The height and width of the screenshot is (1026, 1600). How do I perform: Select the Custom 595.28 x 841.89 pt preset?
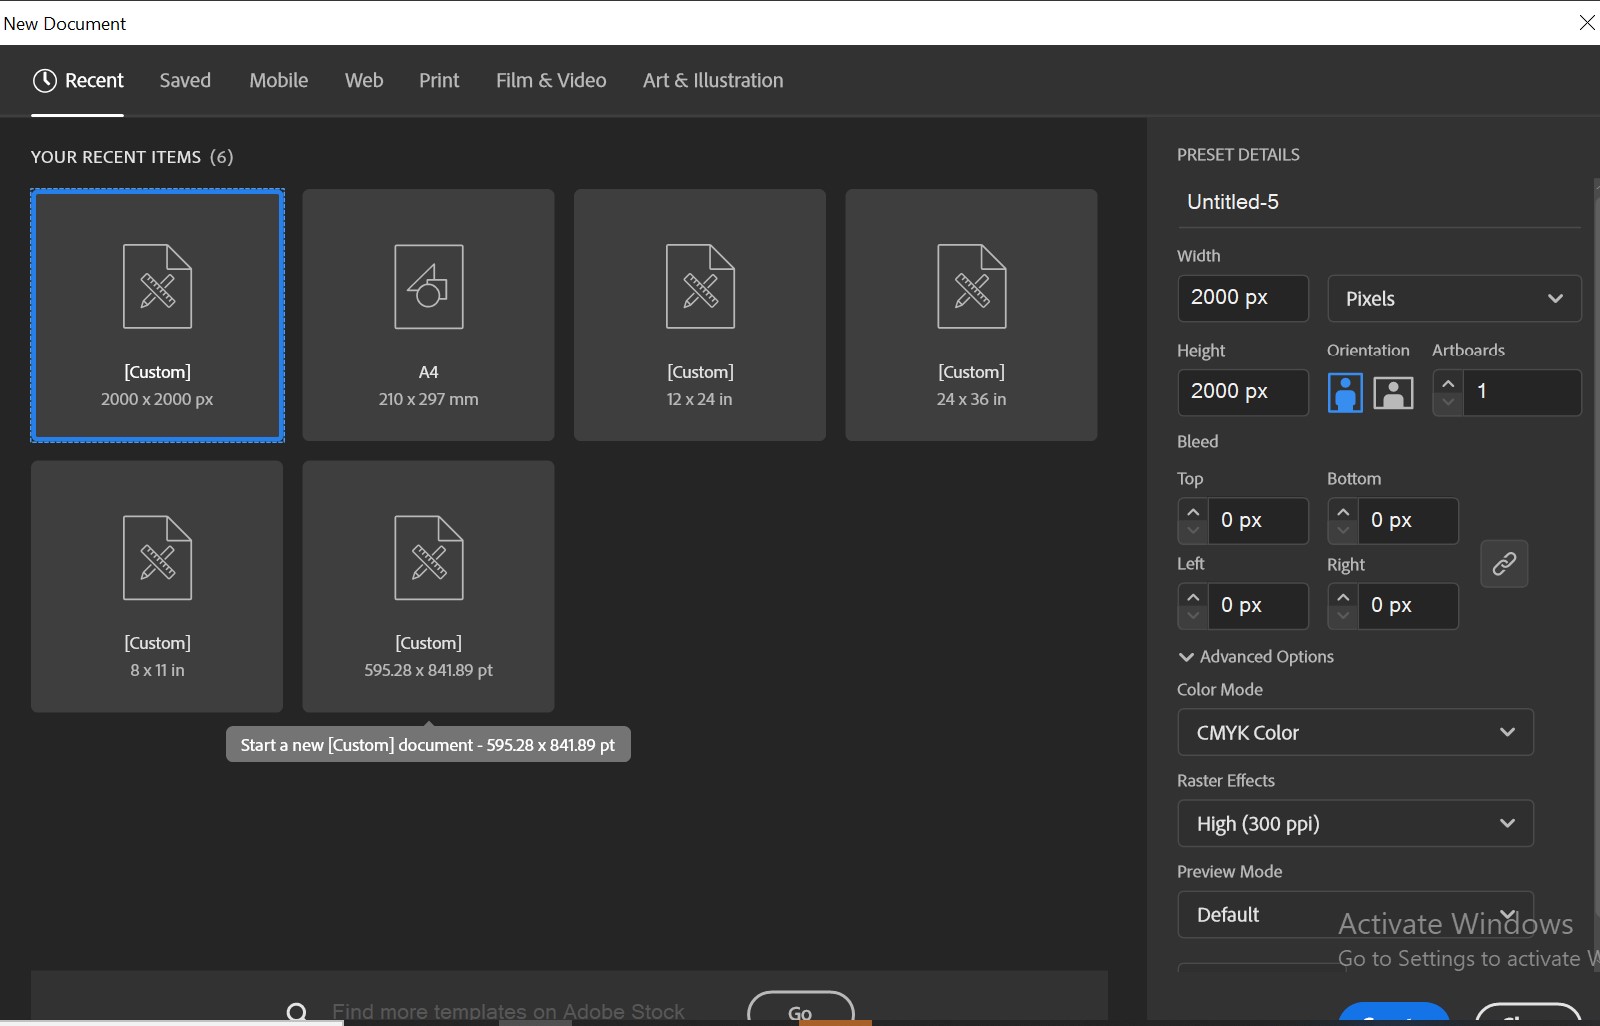point(428,586)
